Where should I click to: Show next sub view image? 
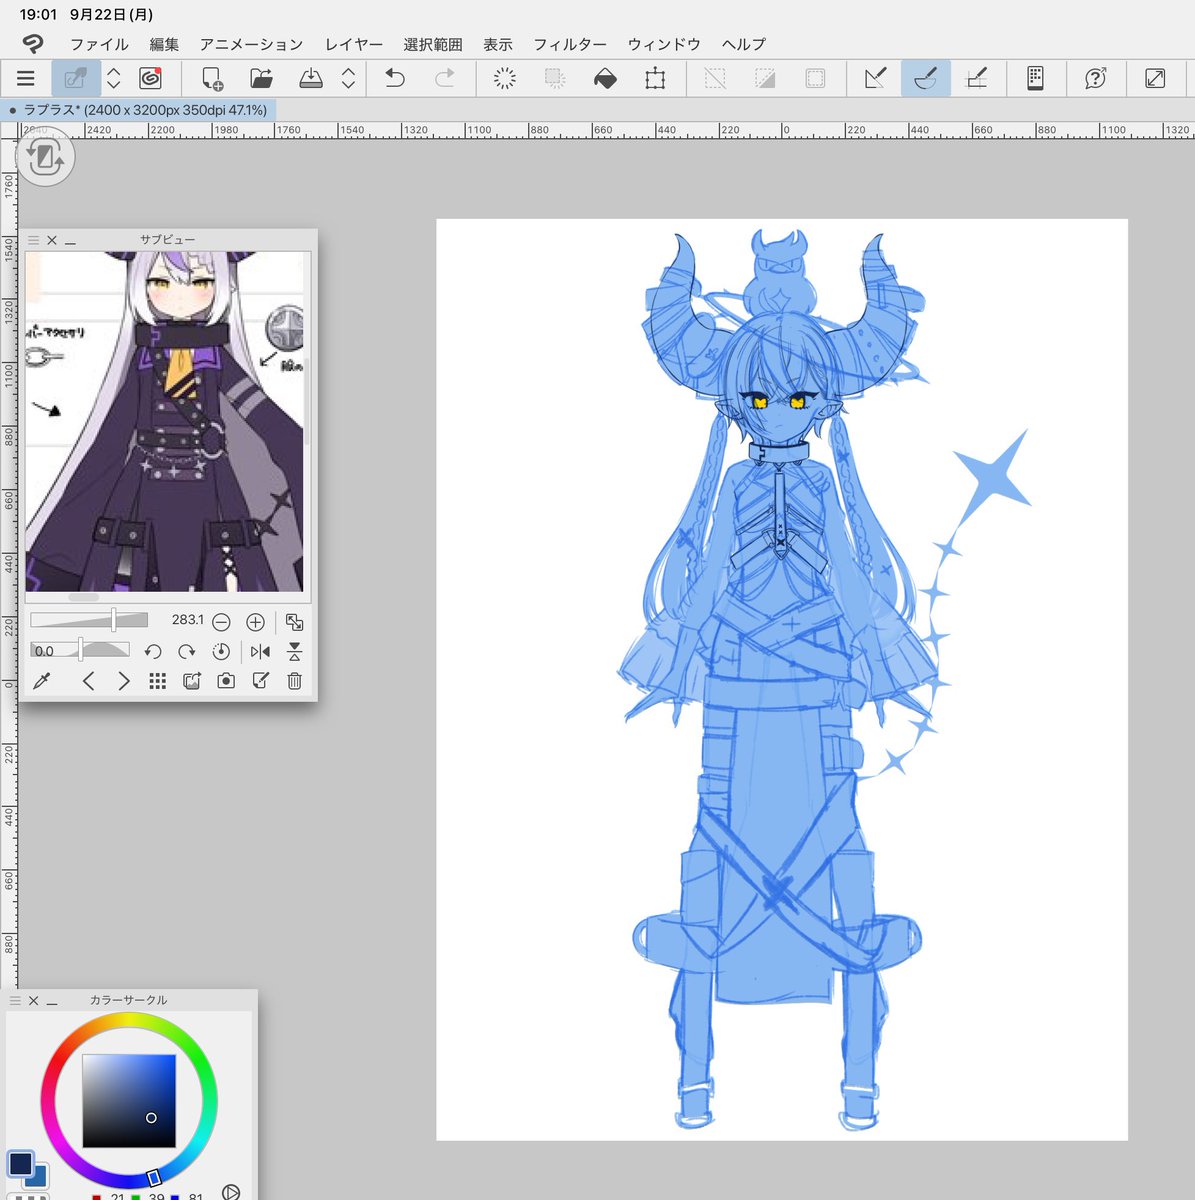coord(123,681)
